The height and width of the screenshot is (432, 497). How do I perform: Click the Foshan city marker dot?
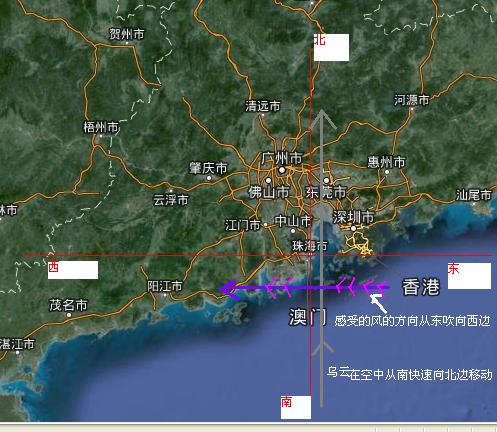point(268,181)
